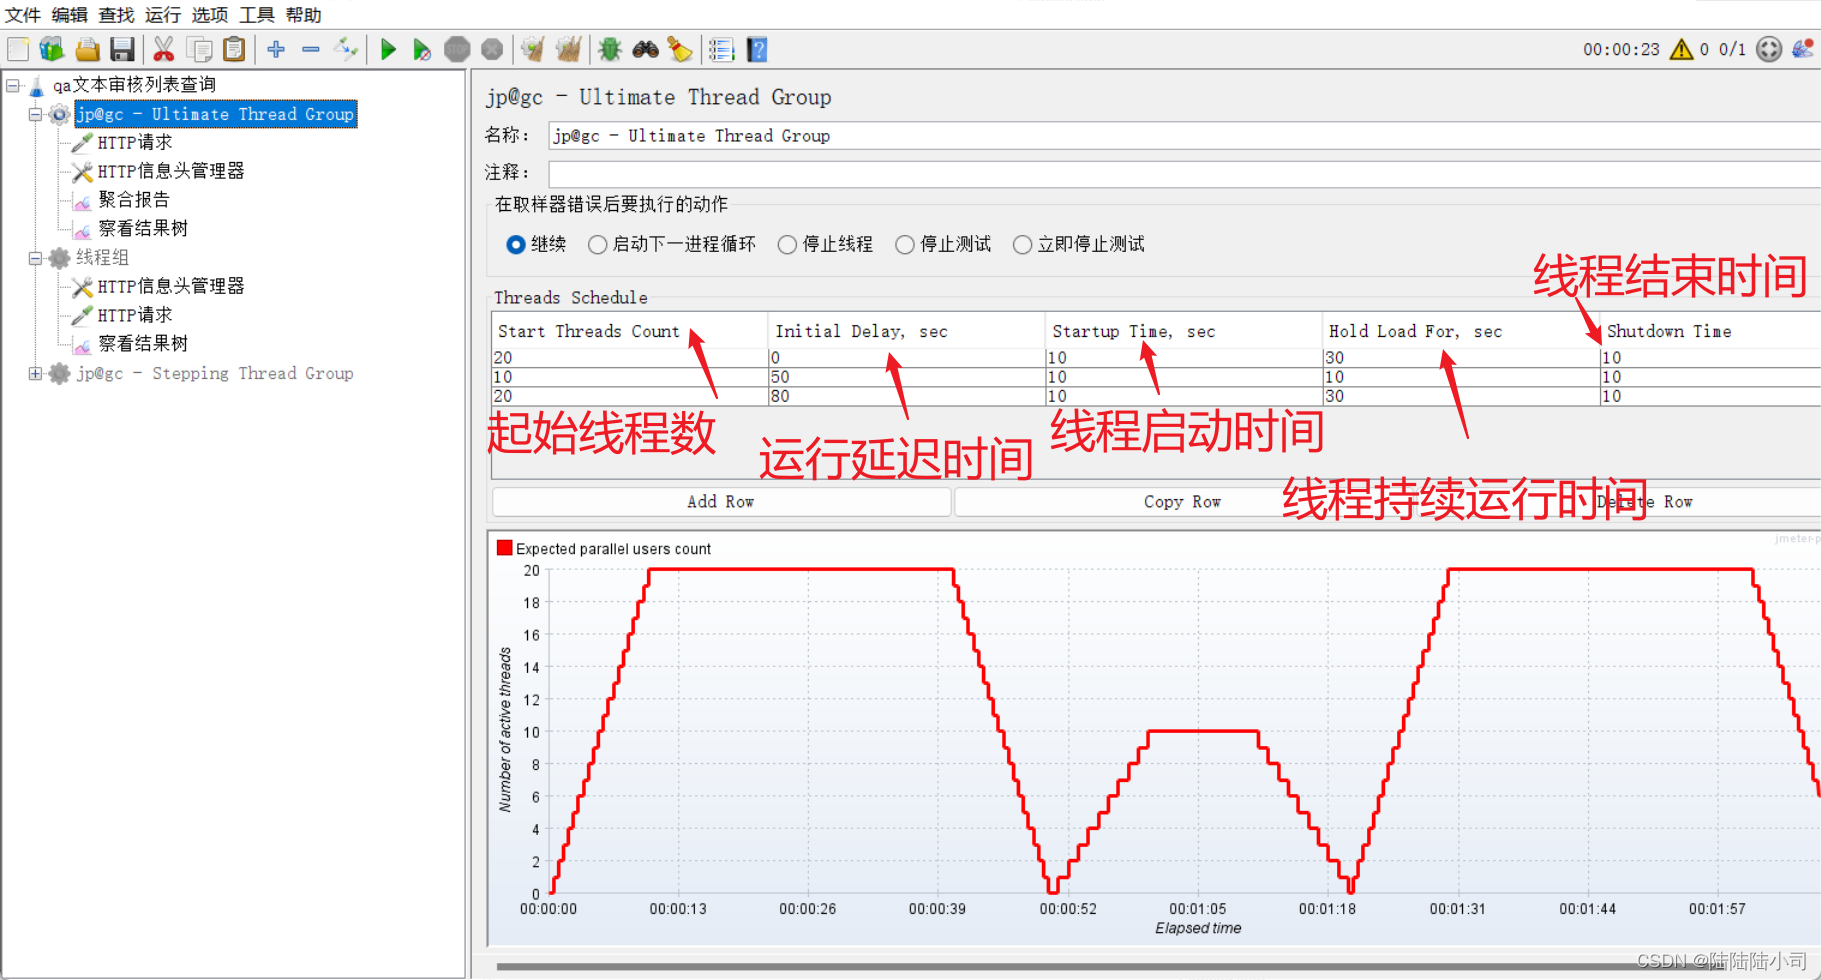Select the 继续 radio button

click(x=515, y=244)
